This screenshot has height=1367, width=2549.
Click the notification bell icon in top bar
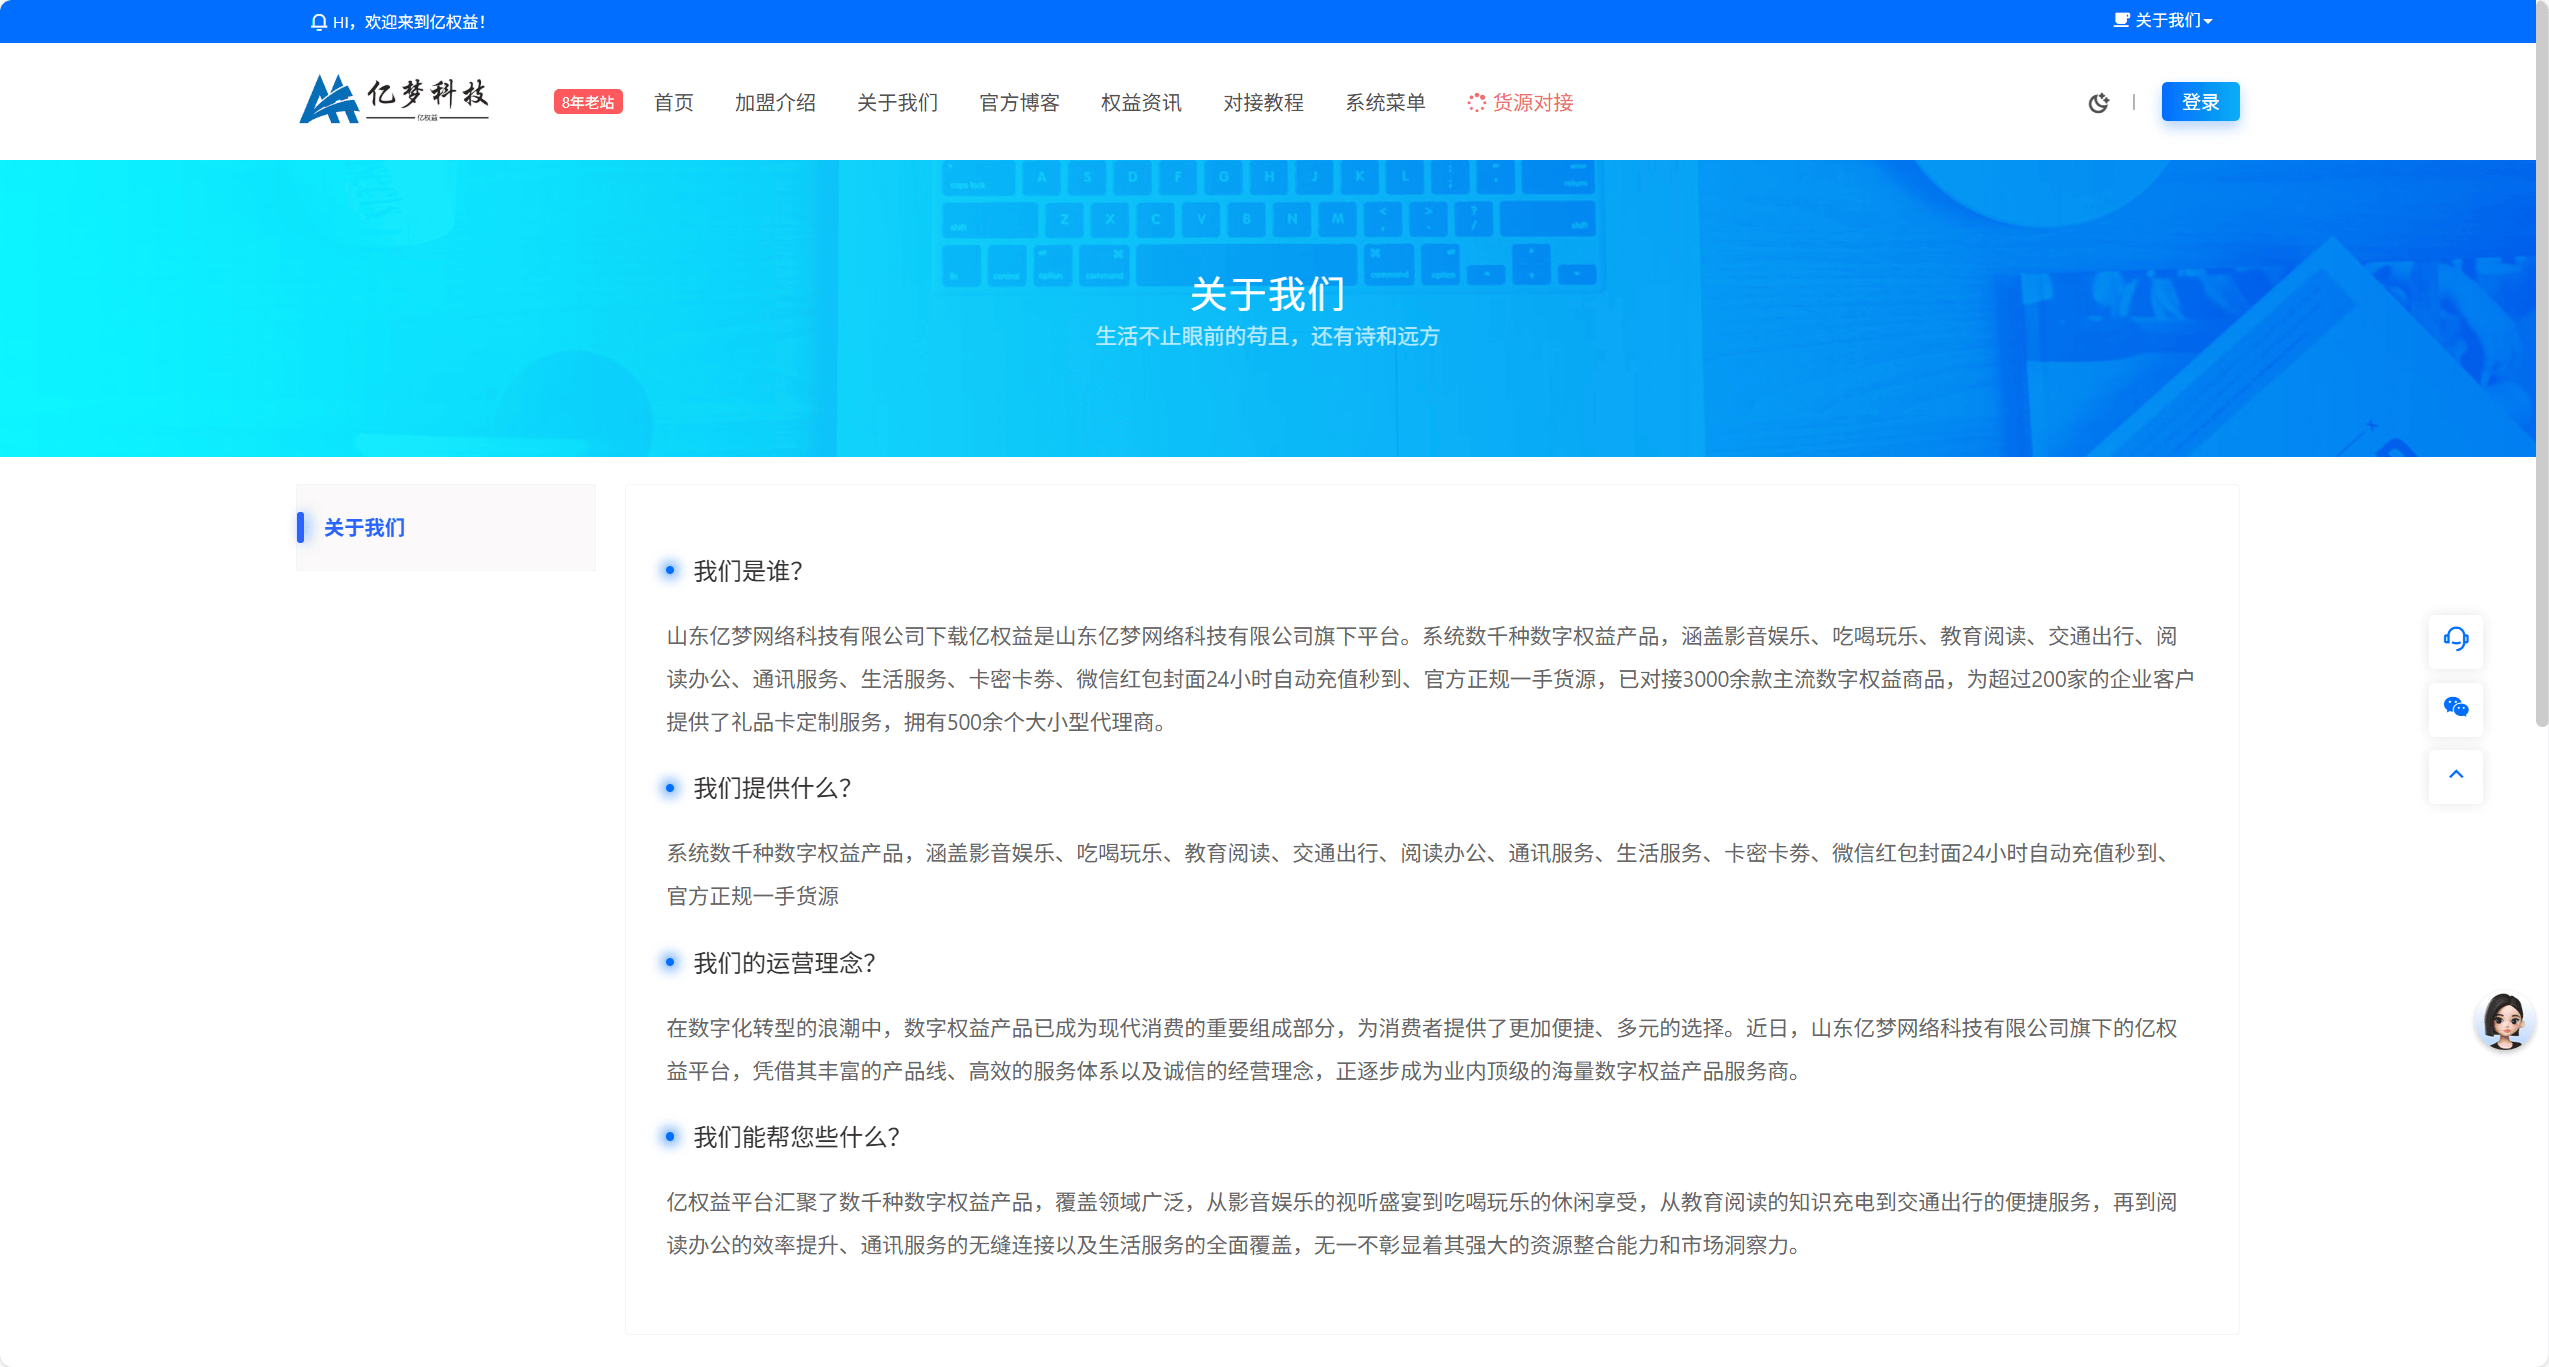(319, 22)
